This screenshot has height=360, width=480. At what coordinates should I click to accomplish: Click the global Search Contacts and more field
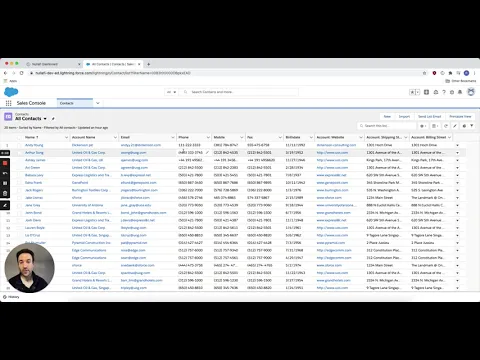(239, 92)
